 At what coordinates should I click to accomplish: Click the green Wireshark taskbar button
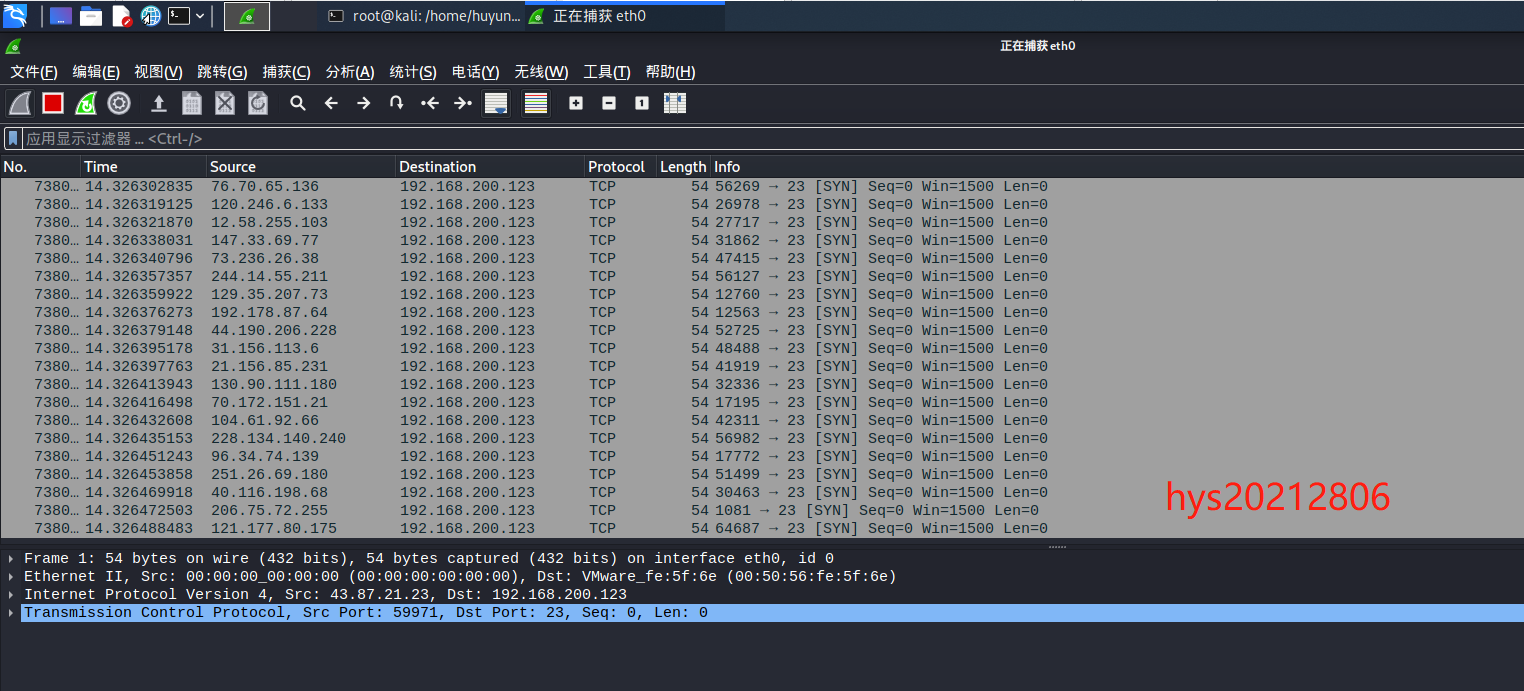pos(247,16)
